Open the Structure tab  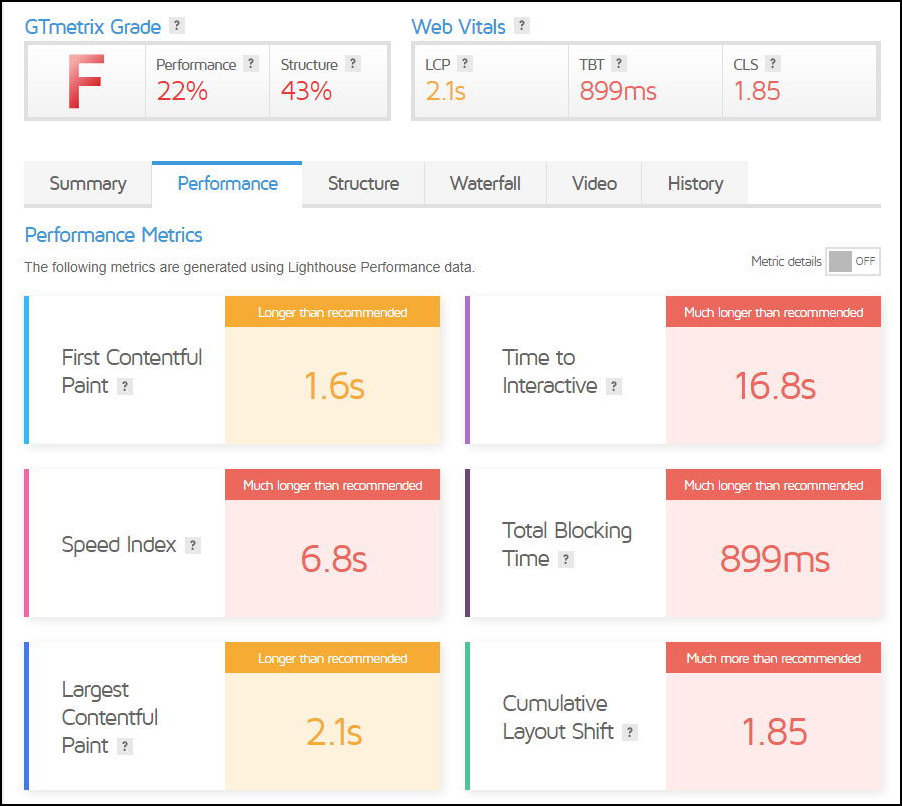364,184
